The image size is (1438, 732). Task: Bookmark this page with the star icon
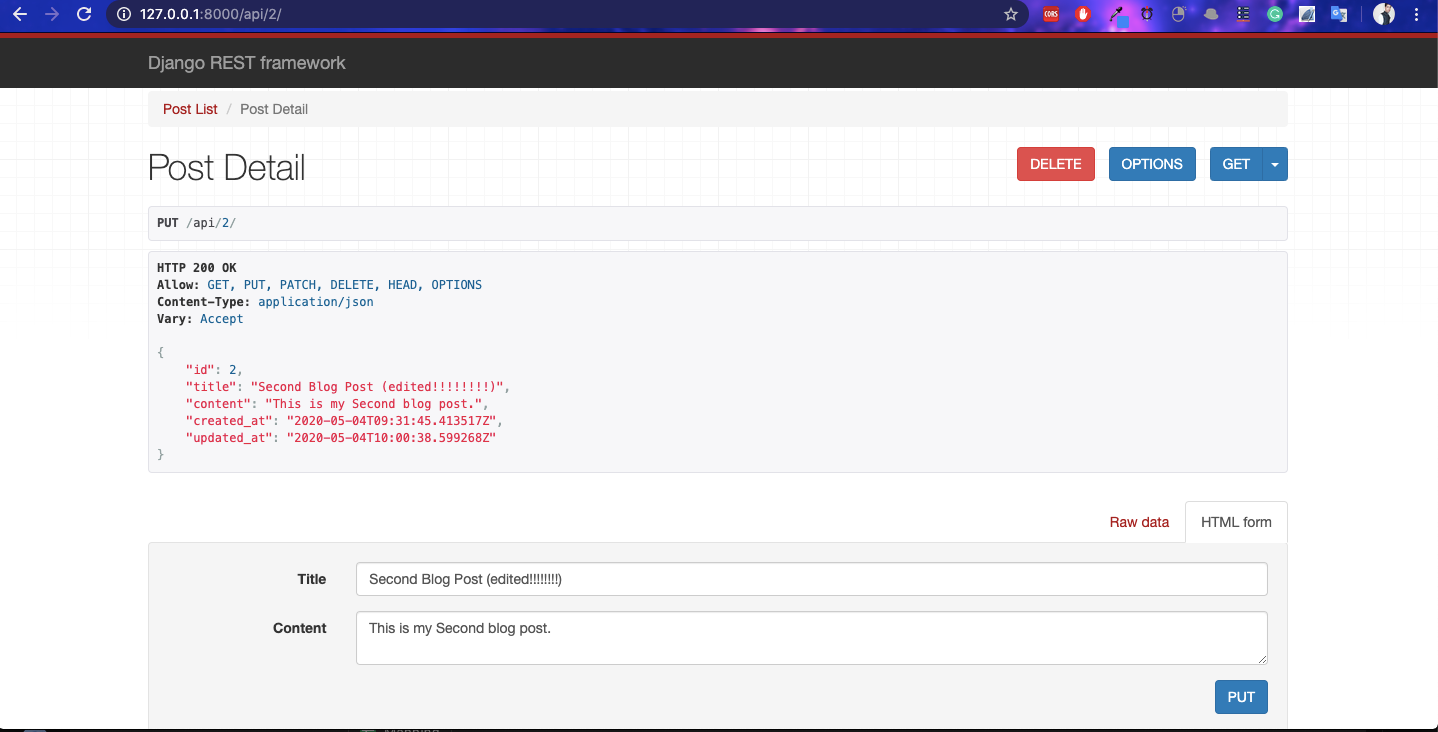click(x=1011, y=14)
